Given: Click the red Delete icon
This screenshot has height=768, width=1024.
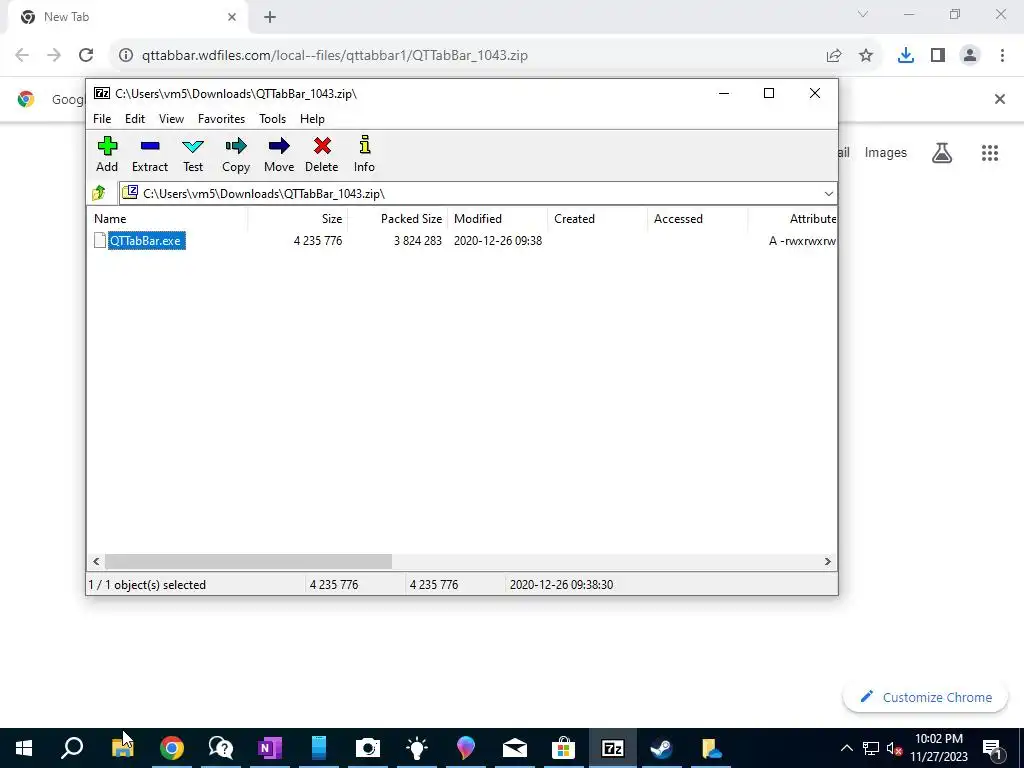Looking at the screenshot, I should click(x=321, y=155).
